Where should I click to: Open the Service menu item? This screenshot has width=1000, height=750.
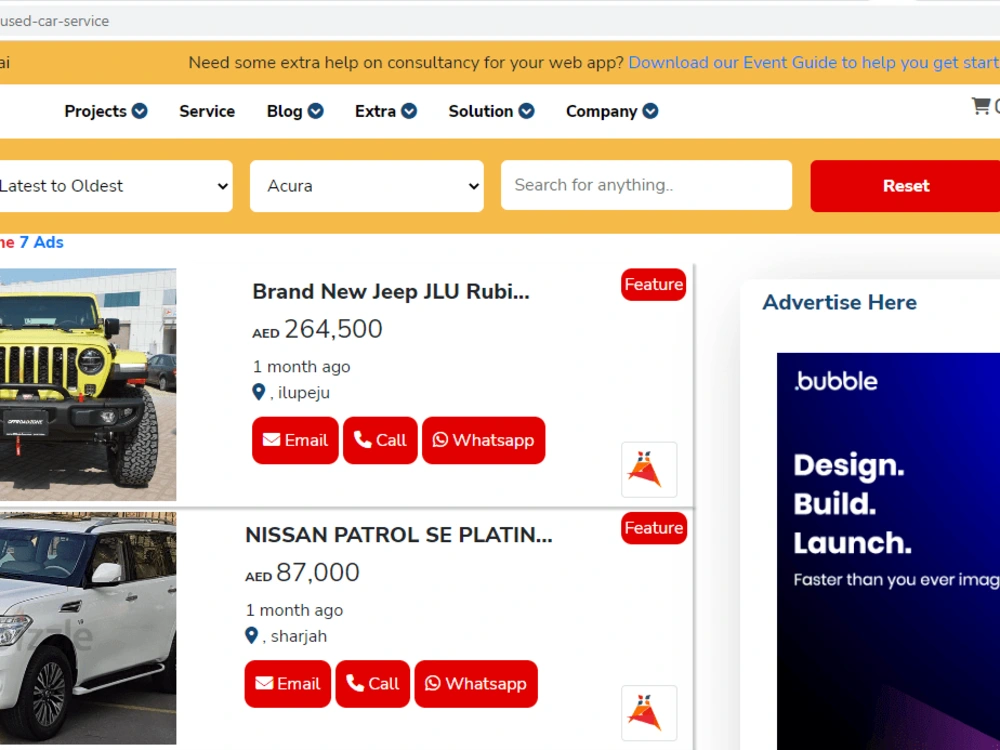click(207, 111)
